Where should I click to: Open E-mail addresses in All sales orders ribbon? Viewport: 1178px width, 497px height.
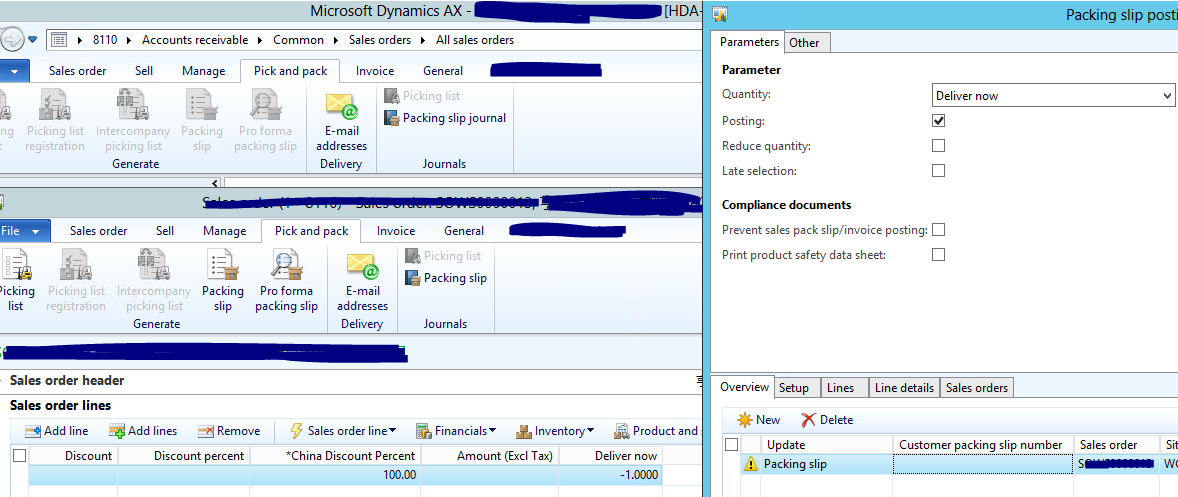(341, 121)
